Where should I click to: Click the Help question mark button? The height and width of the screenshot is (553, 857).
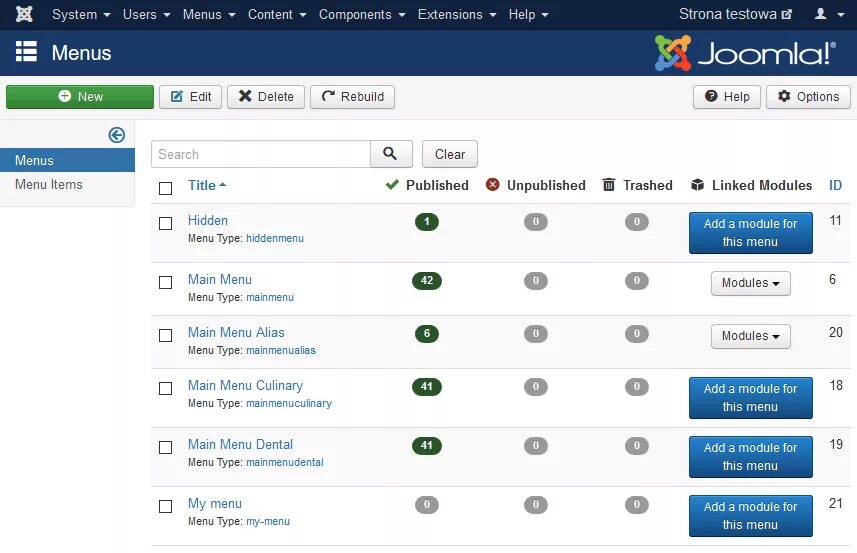[x=727, y=97]
